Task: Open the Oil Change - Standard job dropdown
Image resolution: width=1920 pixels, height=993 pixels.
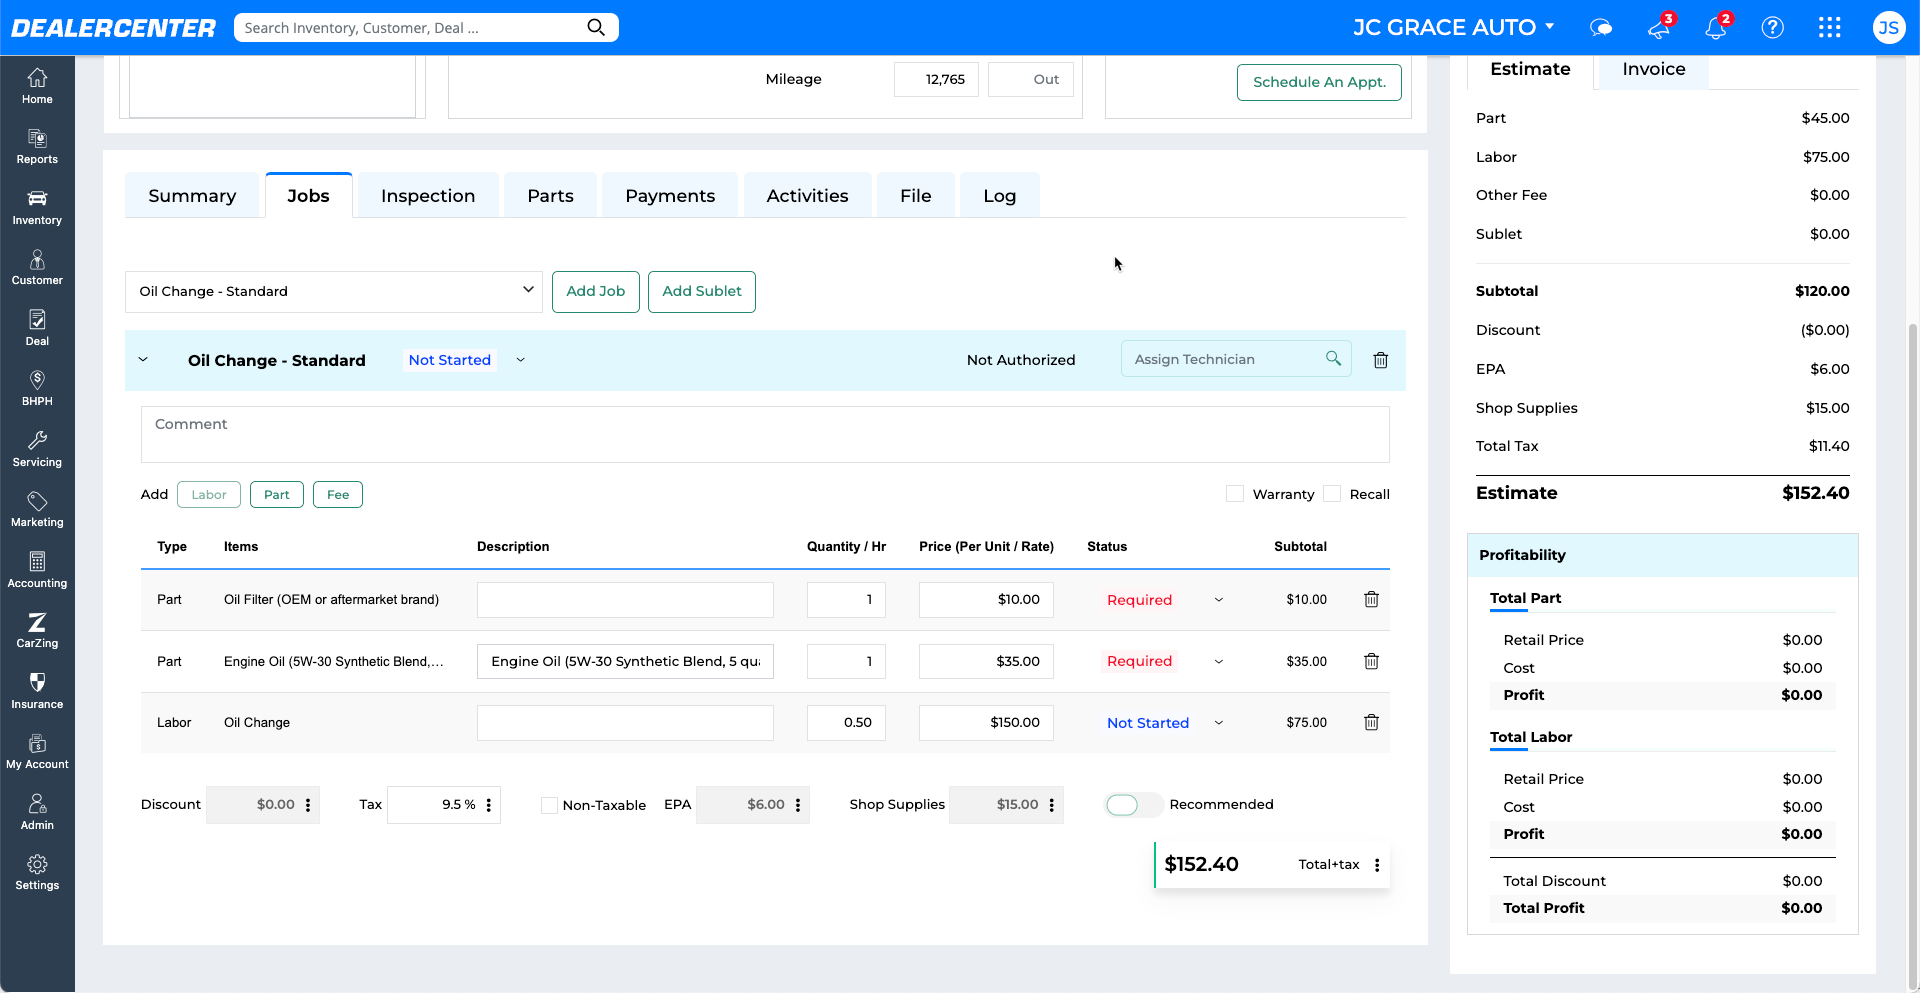Action: pyautogui.click(x=333, y=291)
